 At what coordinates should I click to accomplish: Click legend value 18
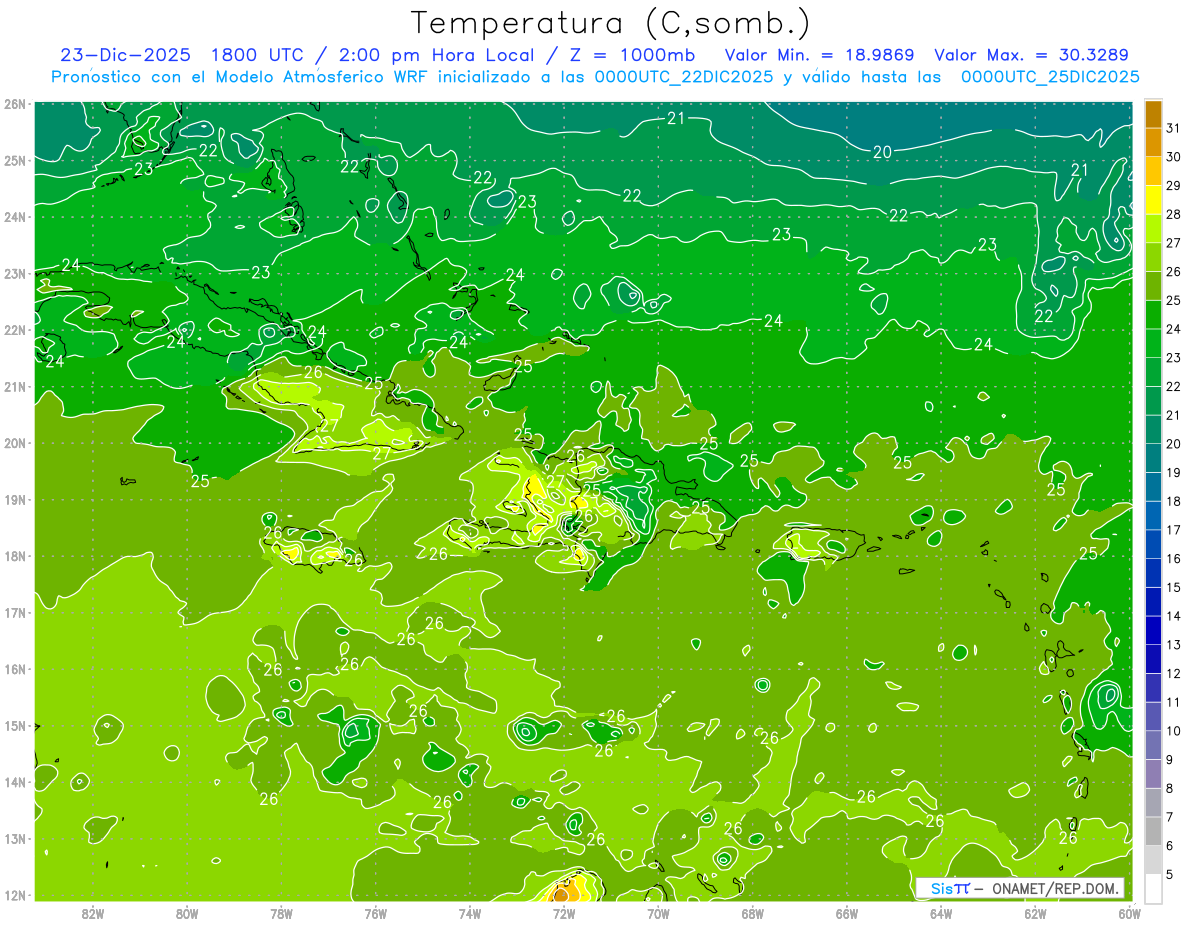click(x=1174, y=501)
